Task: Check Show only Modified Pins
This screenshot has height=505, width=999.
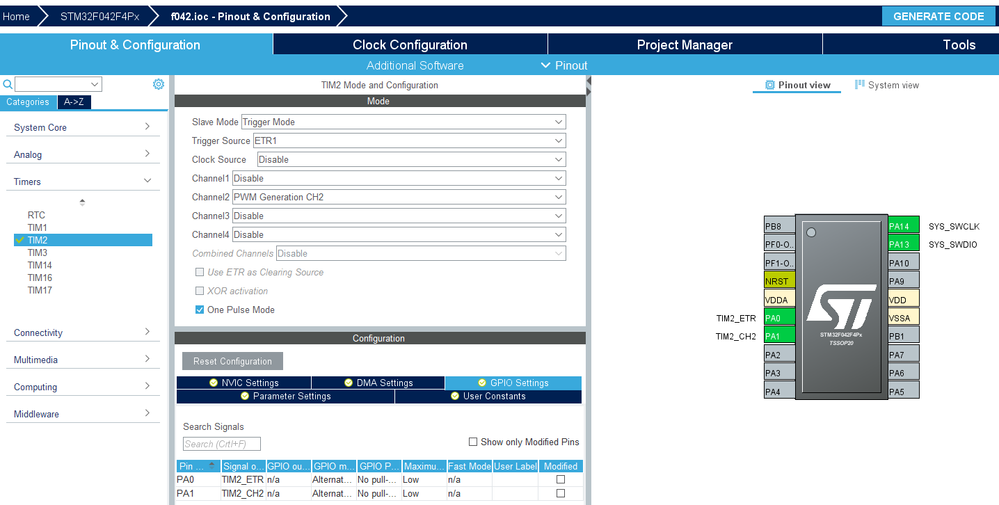Action: point(473,441)
